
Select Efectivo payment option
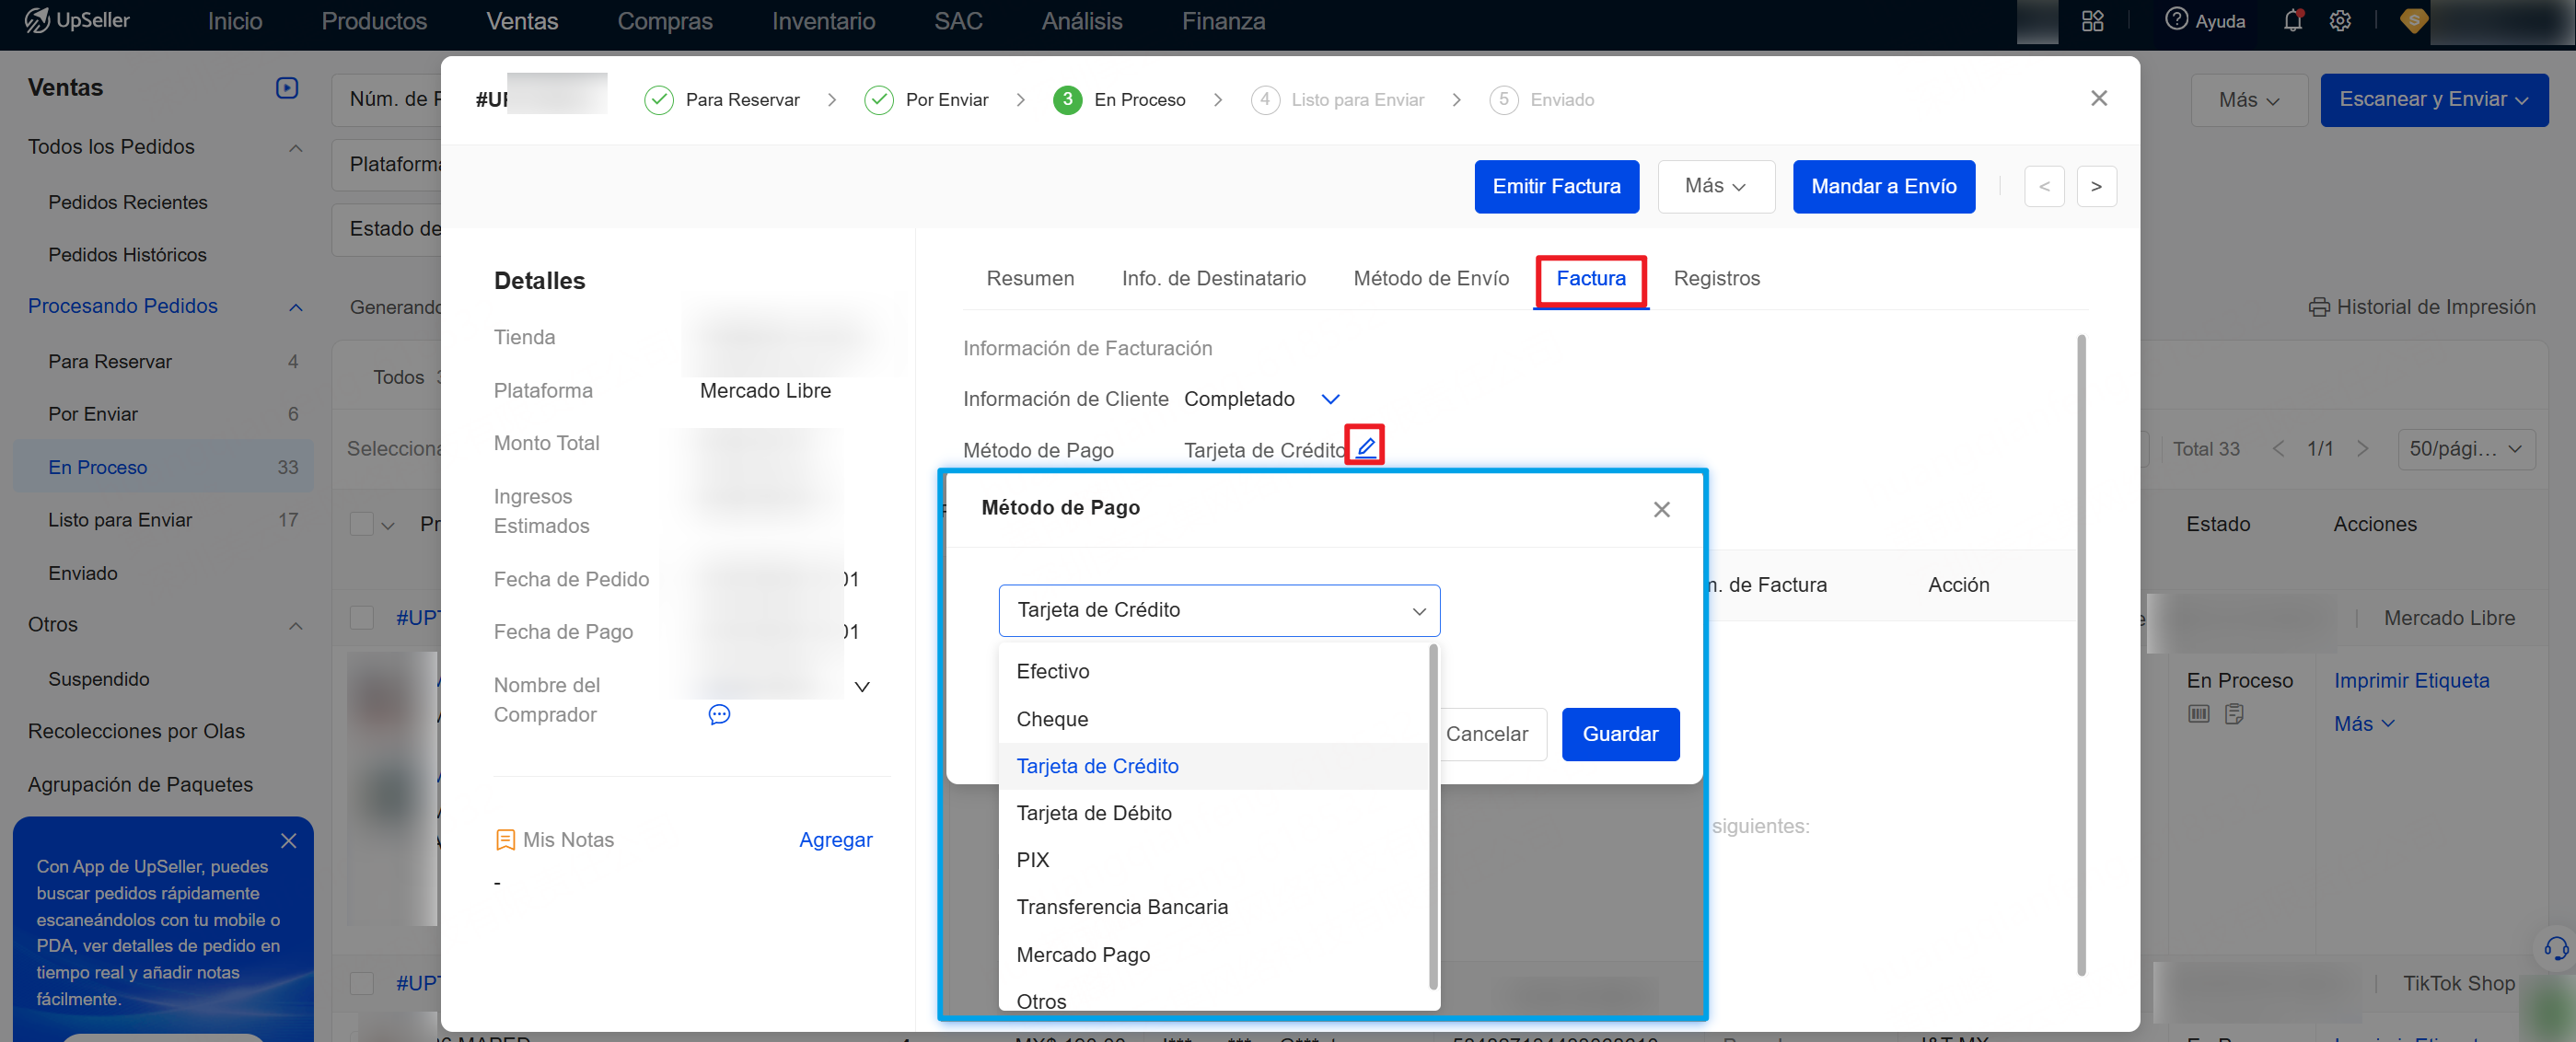point(1214,672)
